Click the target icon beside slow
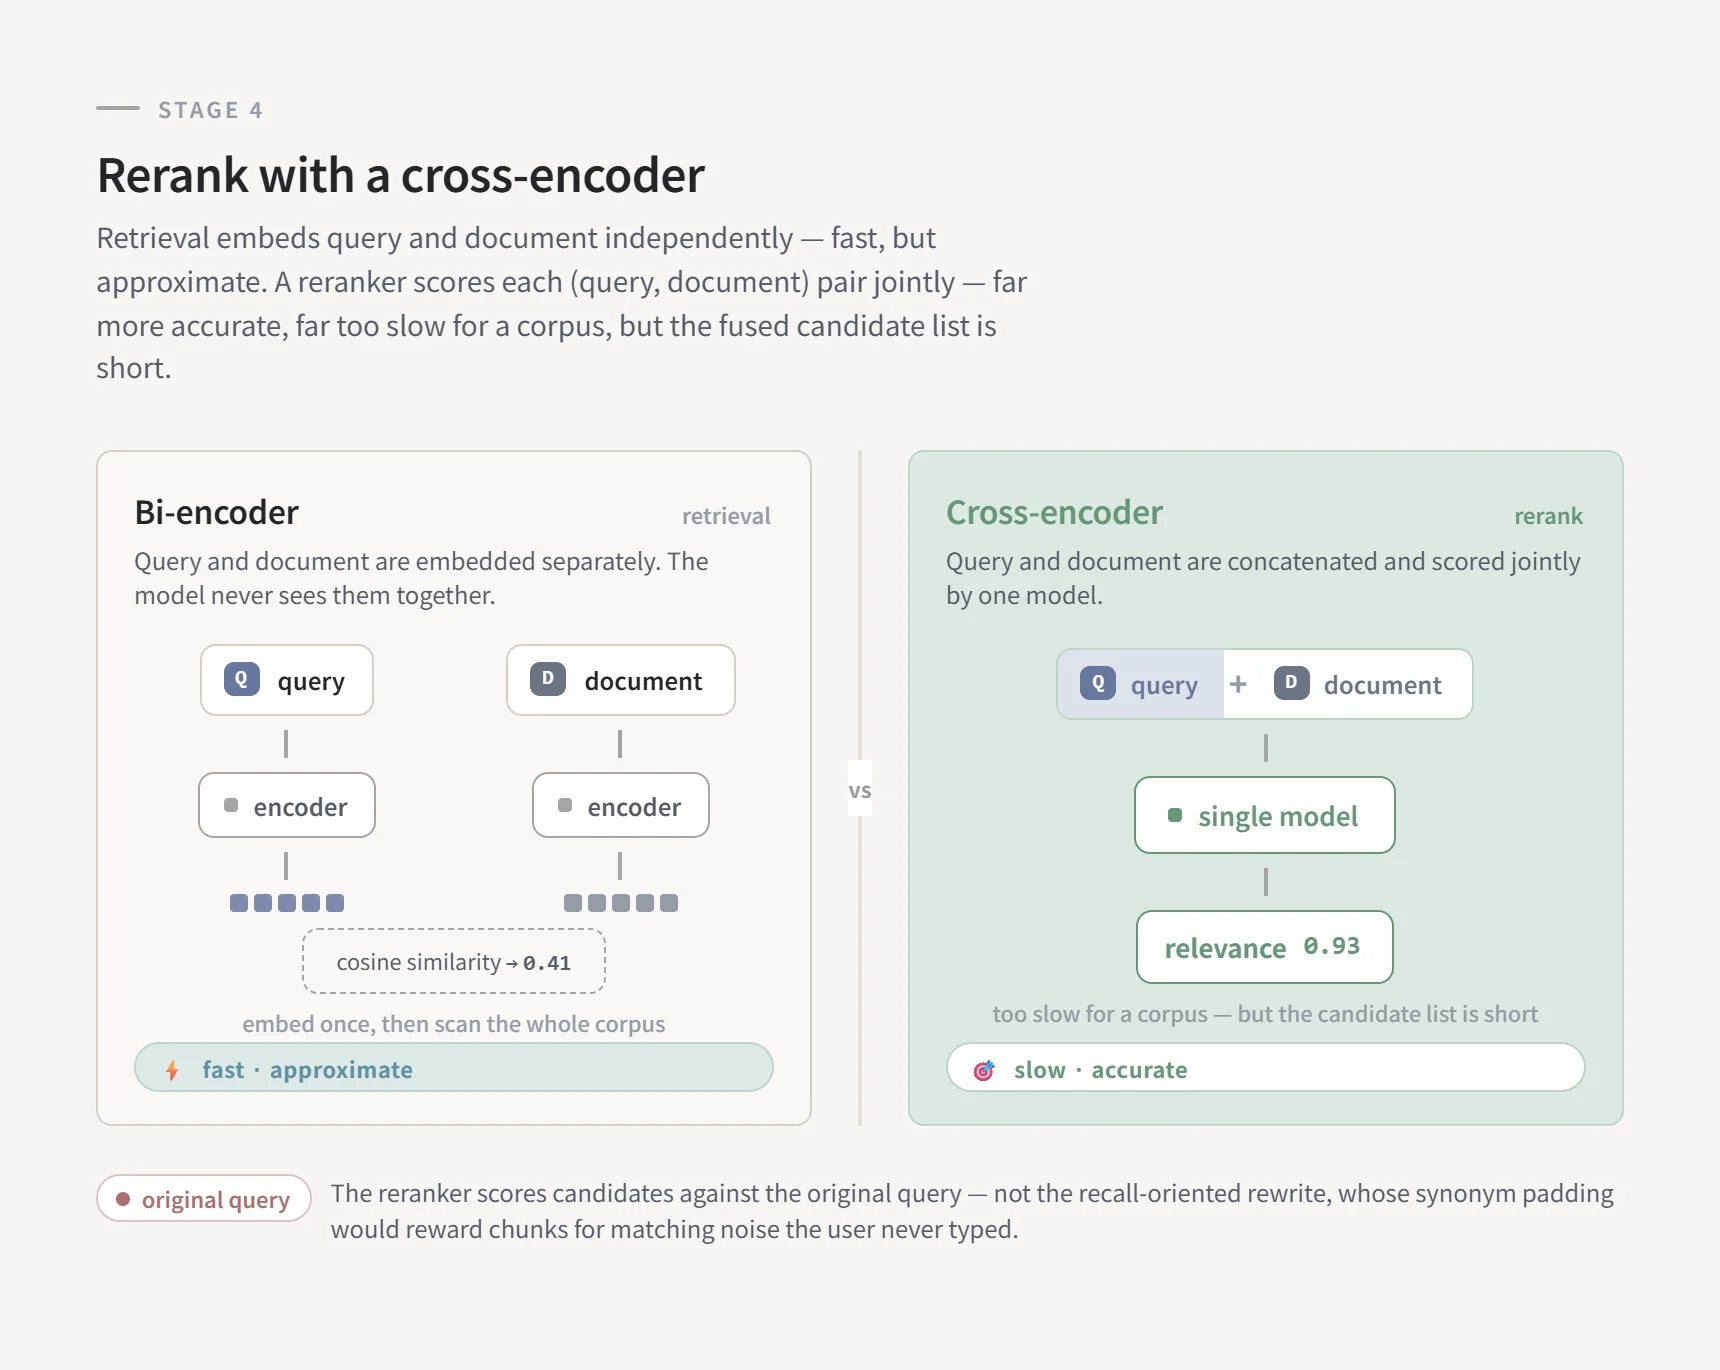 (x=984, y=1070)
